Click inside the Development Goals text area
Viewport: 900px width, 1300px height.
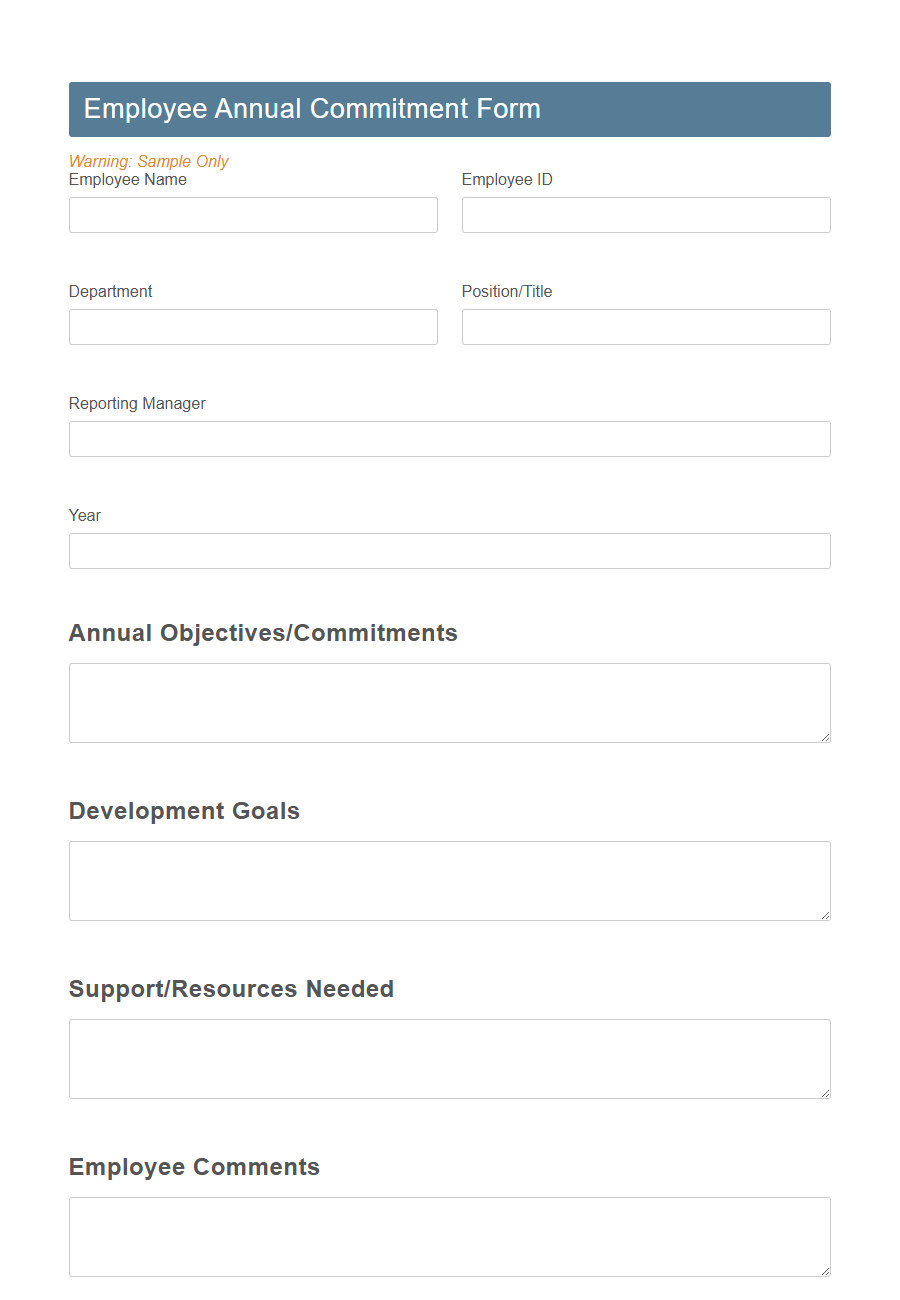click(449, 878)
